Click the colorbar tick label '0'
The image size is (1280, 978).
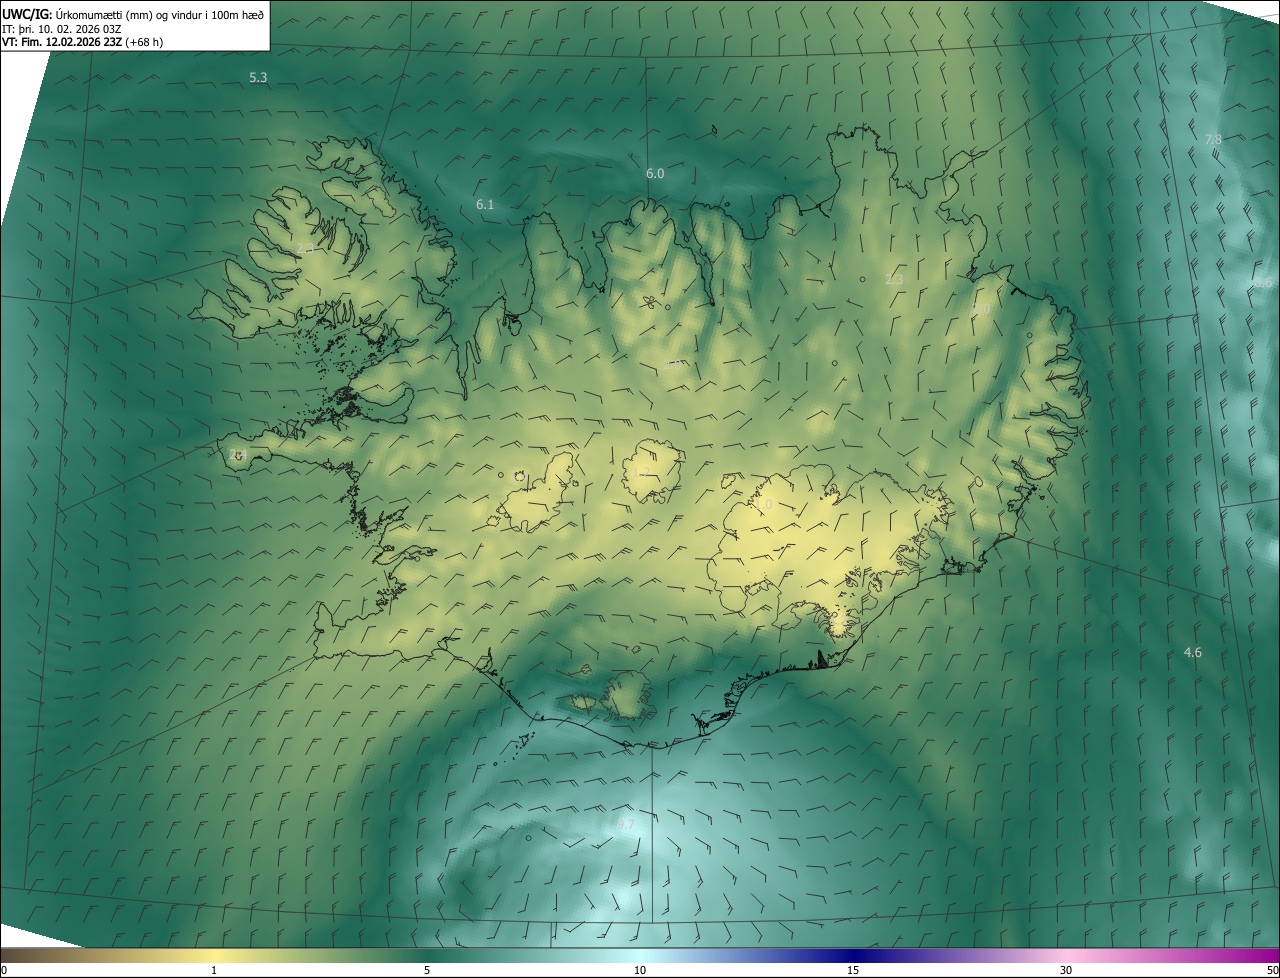[4, 970]
